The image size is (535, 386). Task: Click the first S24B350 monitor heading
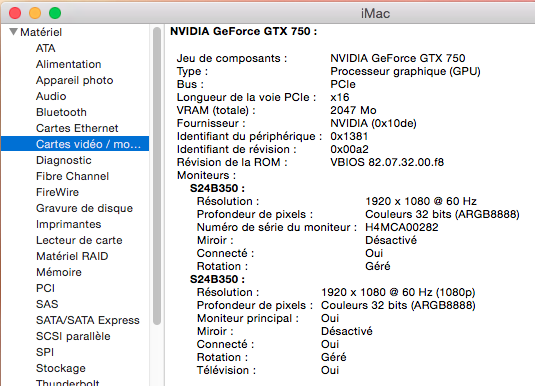217,188
